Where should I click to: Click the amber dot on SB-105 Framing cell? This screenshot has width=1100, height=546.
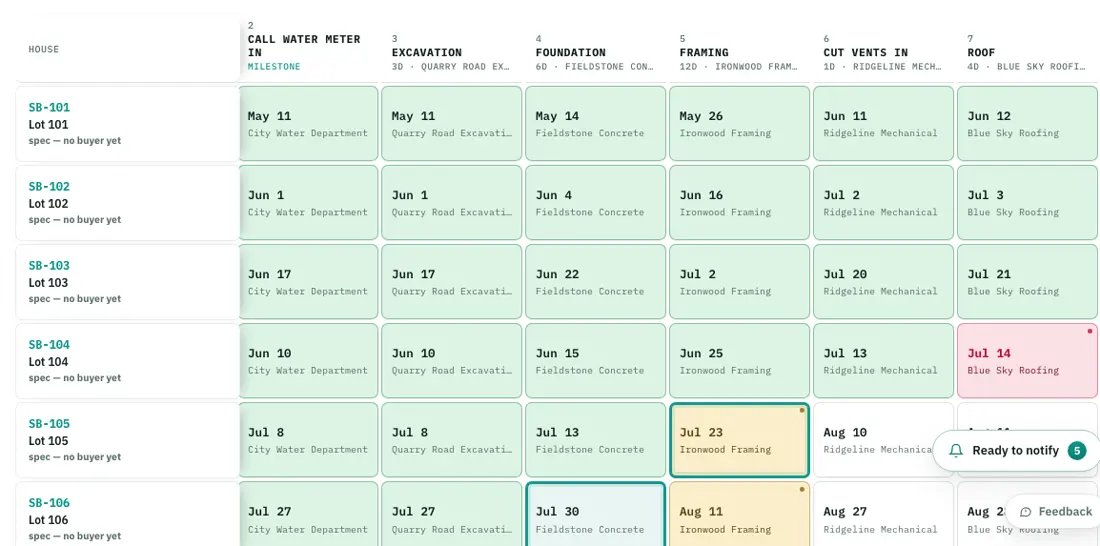802,410
